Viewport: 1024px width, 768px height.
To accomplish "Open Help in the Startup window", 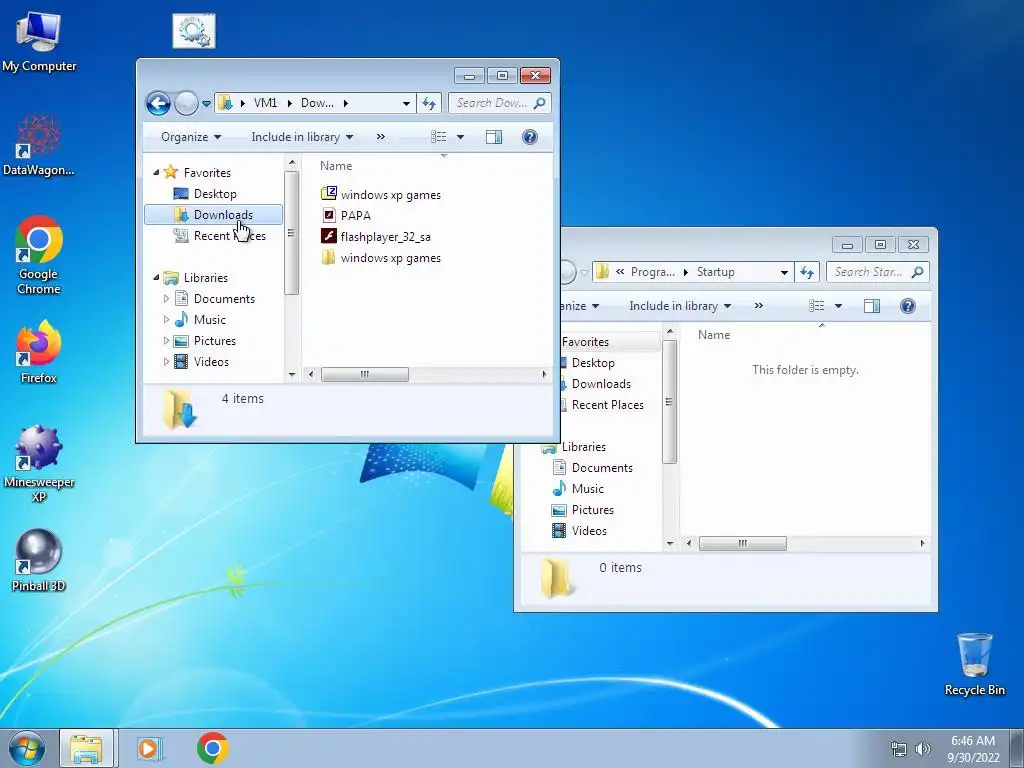I will click(x=908, y=306).
